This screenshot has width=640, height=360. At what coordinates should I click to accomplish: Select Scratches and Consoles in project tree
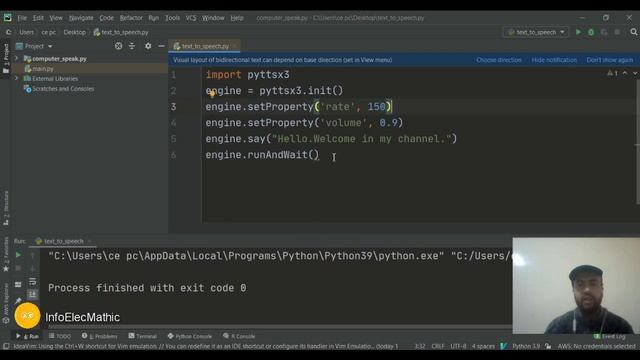point(59,89)
